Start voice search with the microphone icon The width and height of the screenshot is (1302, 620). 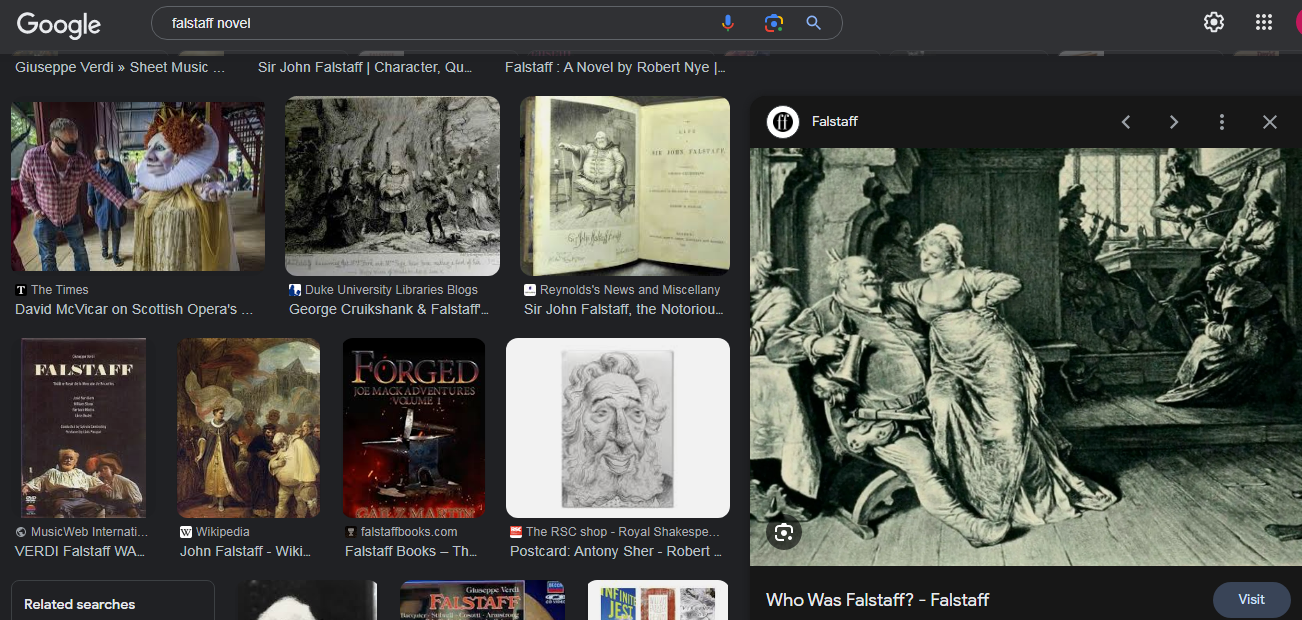pyautogui.click(x=728, y=23)
